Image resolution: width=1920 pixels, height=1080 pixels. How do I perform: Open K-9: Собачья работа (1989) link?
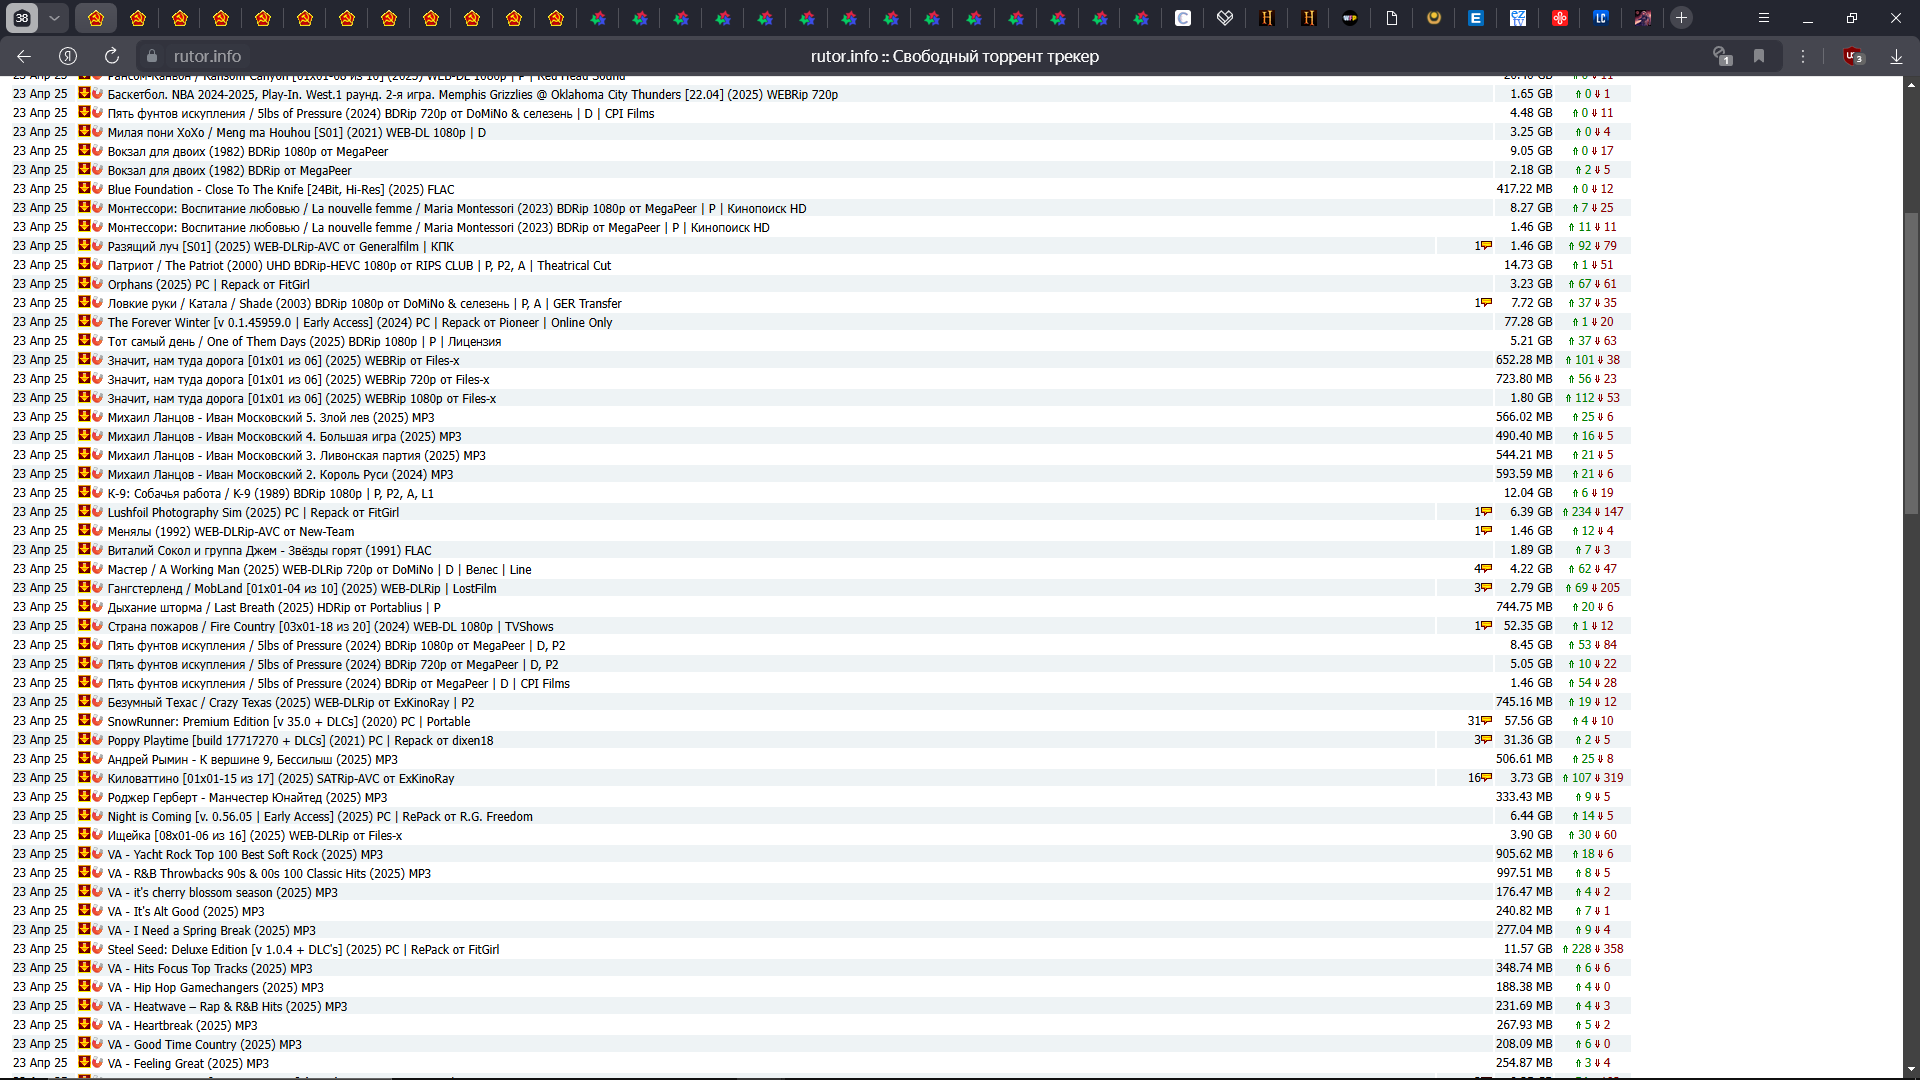pos(270,493)
